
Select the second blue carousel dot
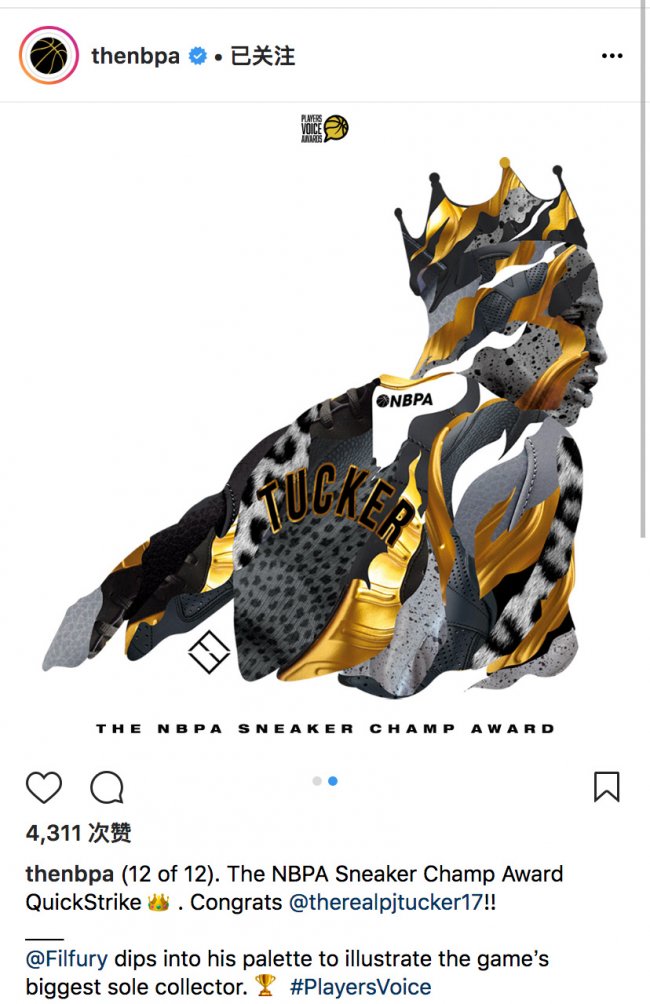pos(332,781)
